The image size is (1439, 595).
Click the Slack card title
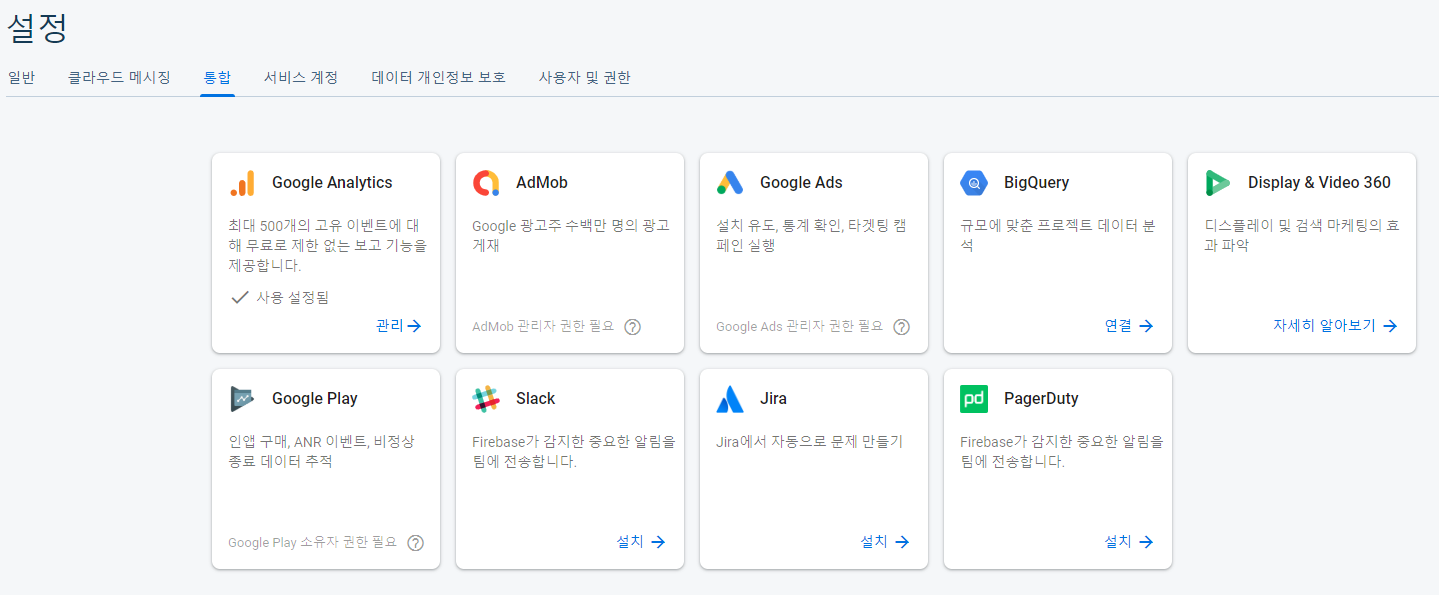tap(536, 399)
